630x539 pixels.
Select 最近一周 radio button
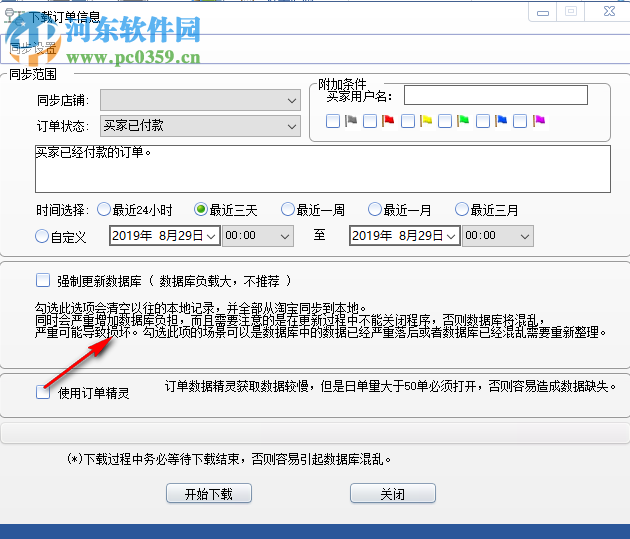(288, 209)
